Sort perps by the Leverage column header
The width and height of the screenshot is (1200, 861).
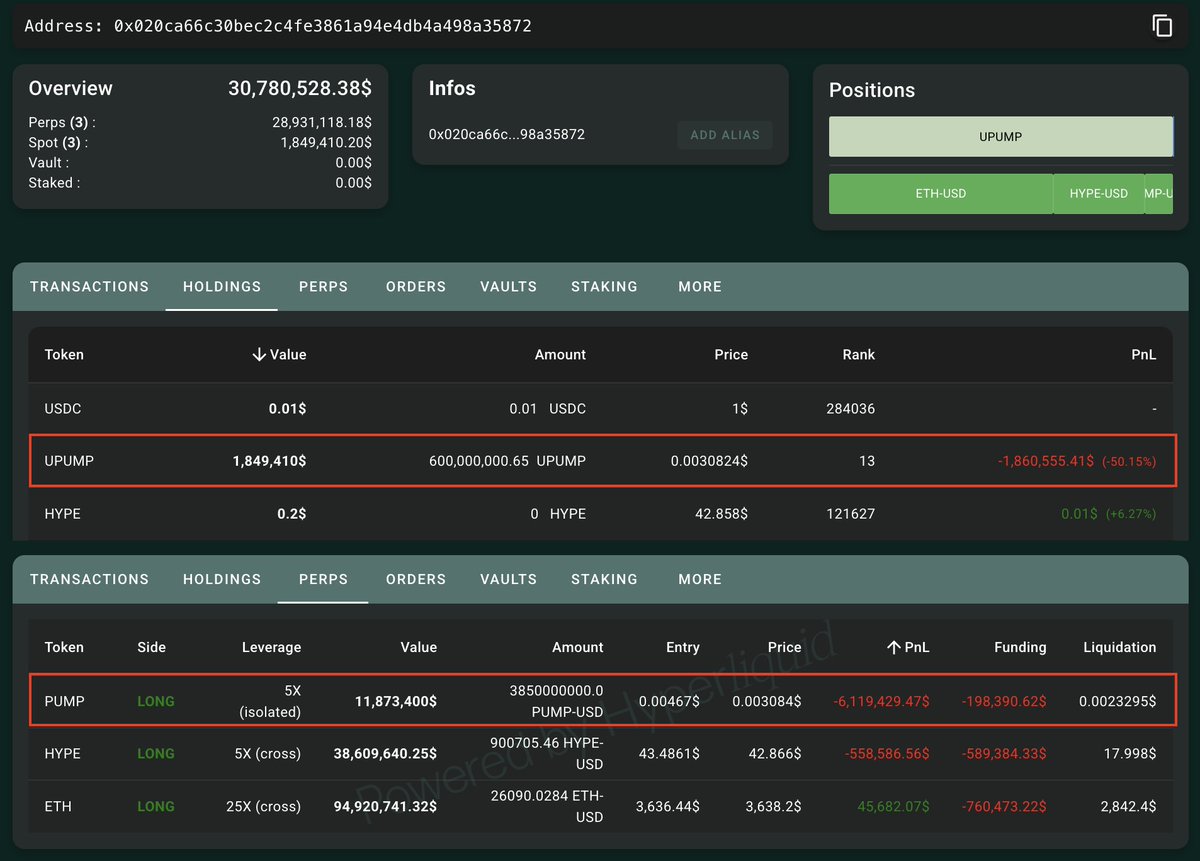point(271,647)
